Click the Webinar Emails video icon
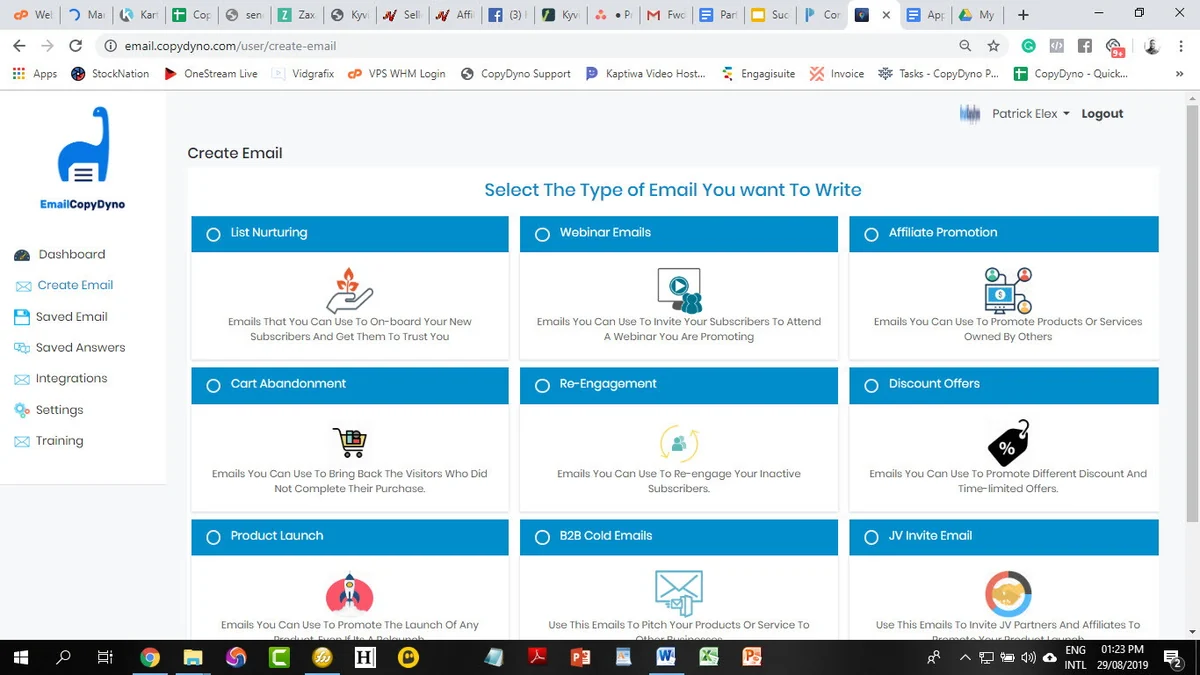Viewport: 1200px width, 675px height. 679,290
